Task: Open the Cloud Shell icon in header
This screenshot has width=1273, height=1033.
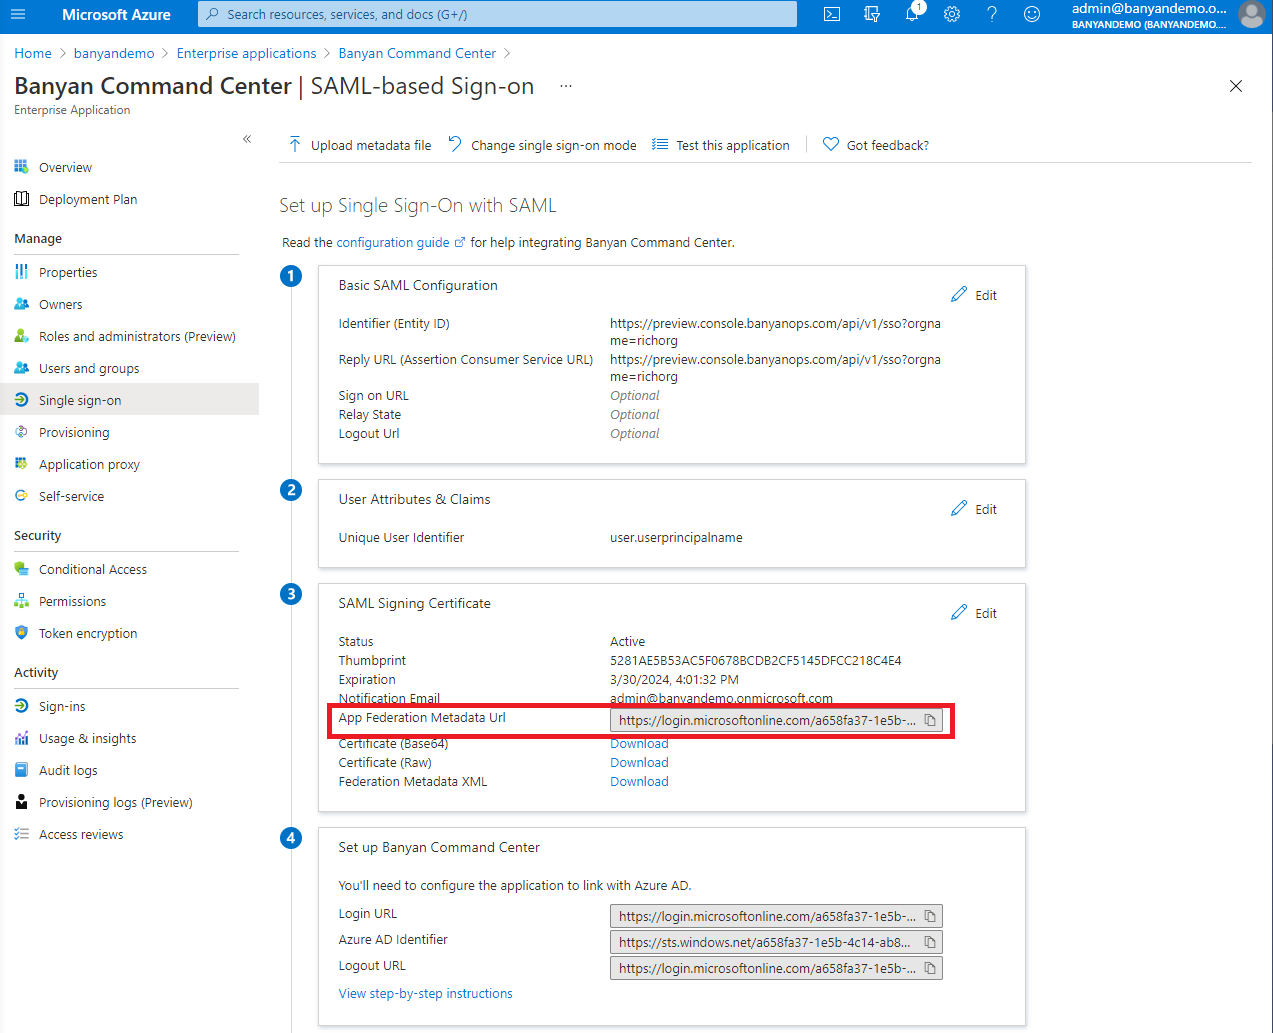Action: (x=832, y=14)
